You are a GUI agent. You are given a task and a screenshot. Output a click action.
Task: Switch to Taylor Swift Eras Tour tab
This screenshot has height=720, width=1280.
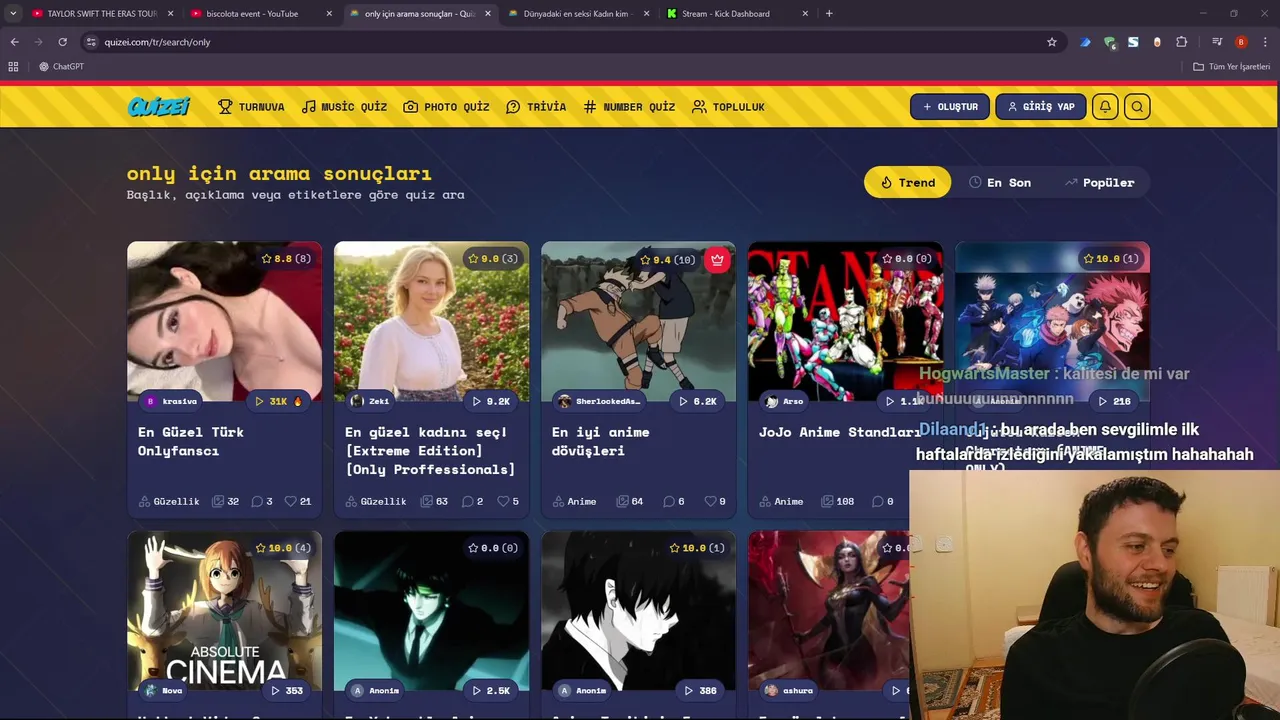(x=103, y=14)
